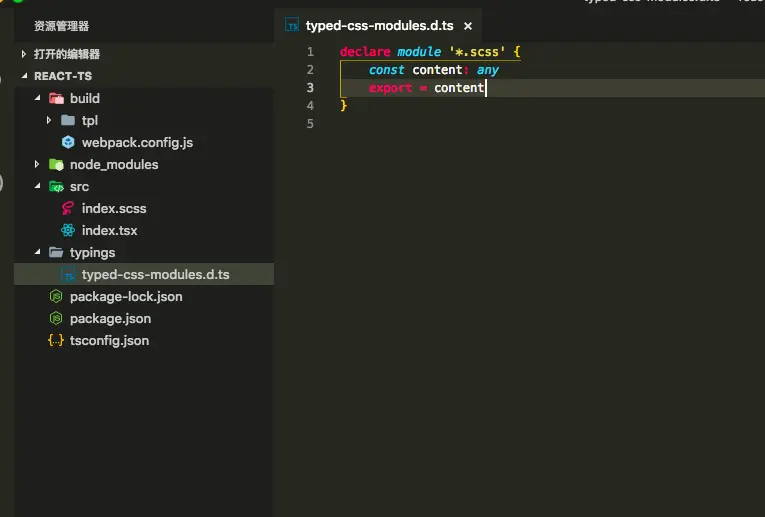Viewport: 765px width, 517px height.
Task: Click the src folder icon
Action: click(x=56, y=187)
